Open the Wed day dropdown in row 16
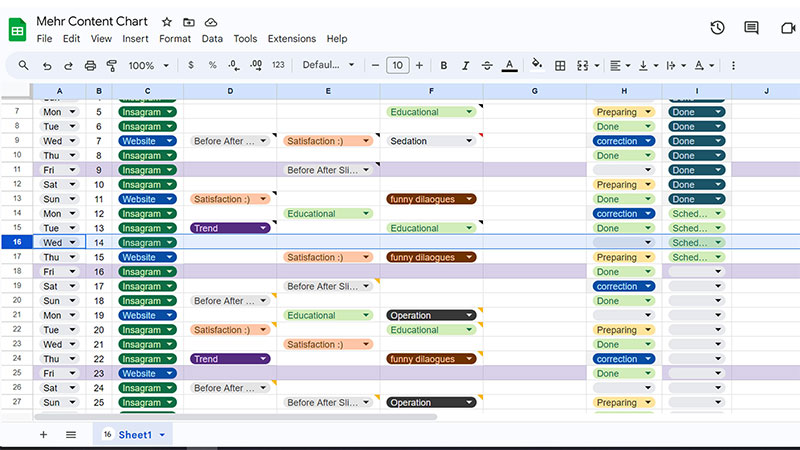This screenshot has height=450, width=800. (x=72, y=242)
